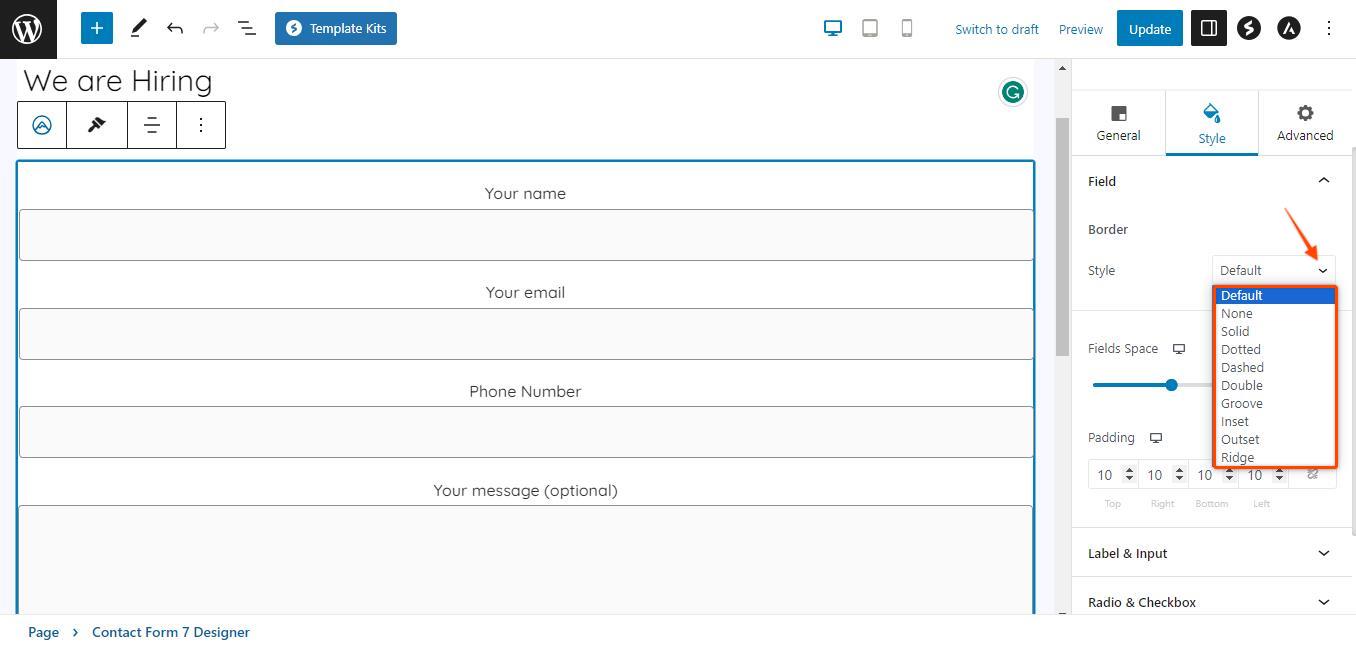Switch to the General tab

tap(1118, 123)
